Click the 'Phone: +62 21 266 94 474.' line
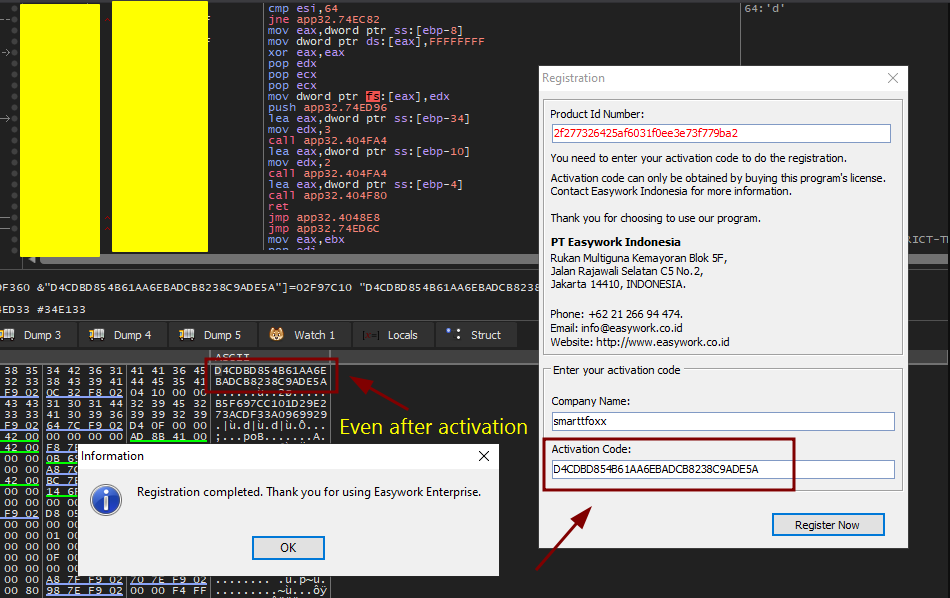This screenshot has height=598, width=950. [x=616, y=314]
